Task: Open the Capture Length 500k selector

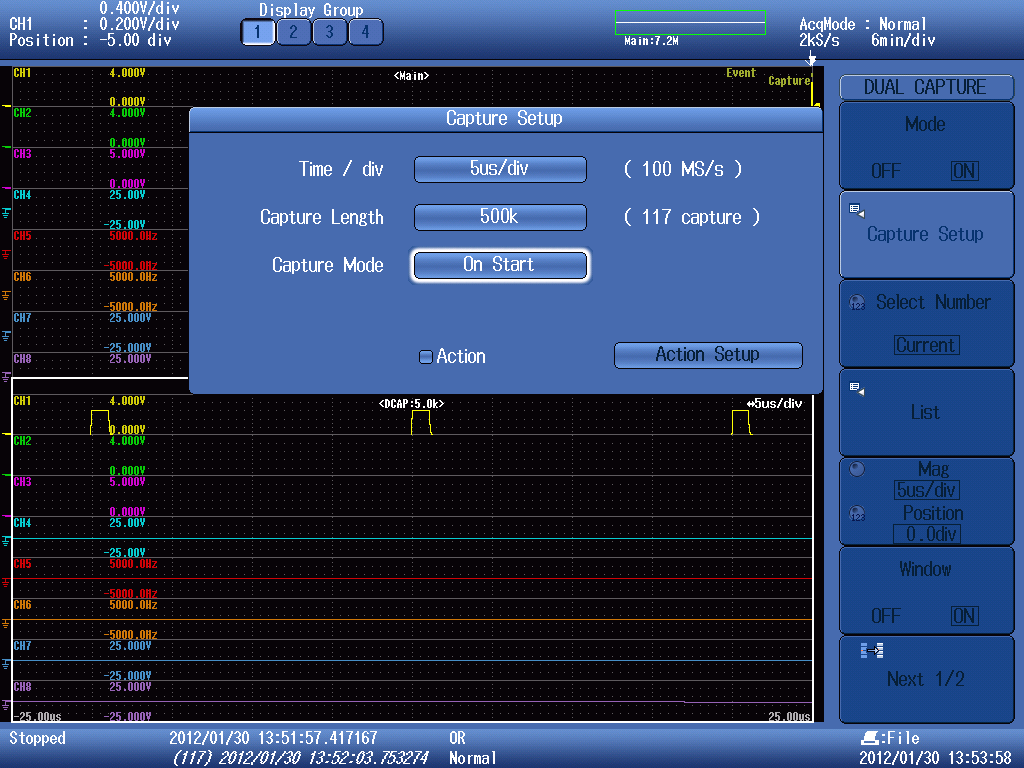Action: coord(500,217)
